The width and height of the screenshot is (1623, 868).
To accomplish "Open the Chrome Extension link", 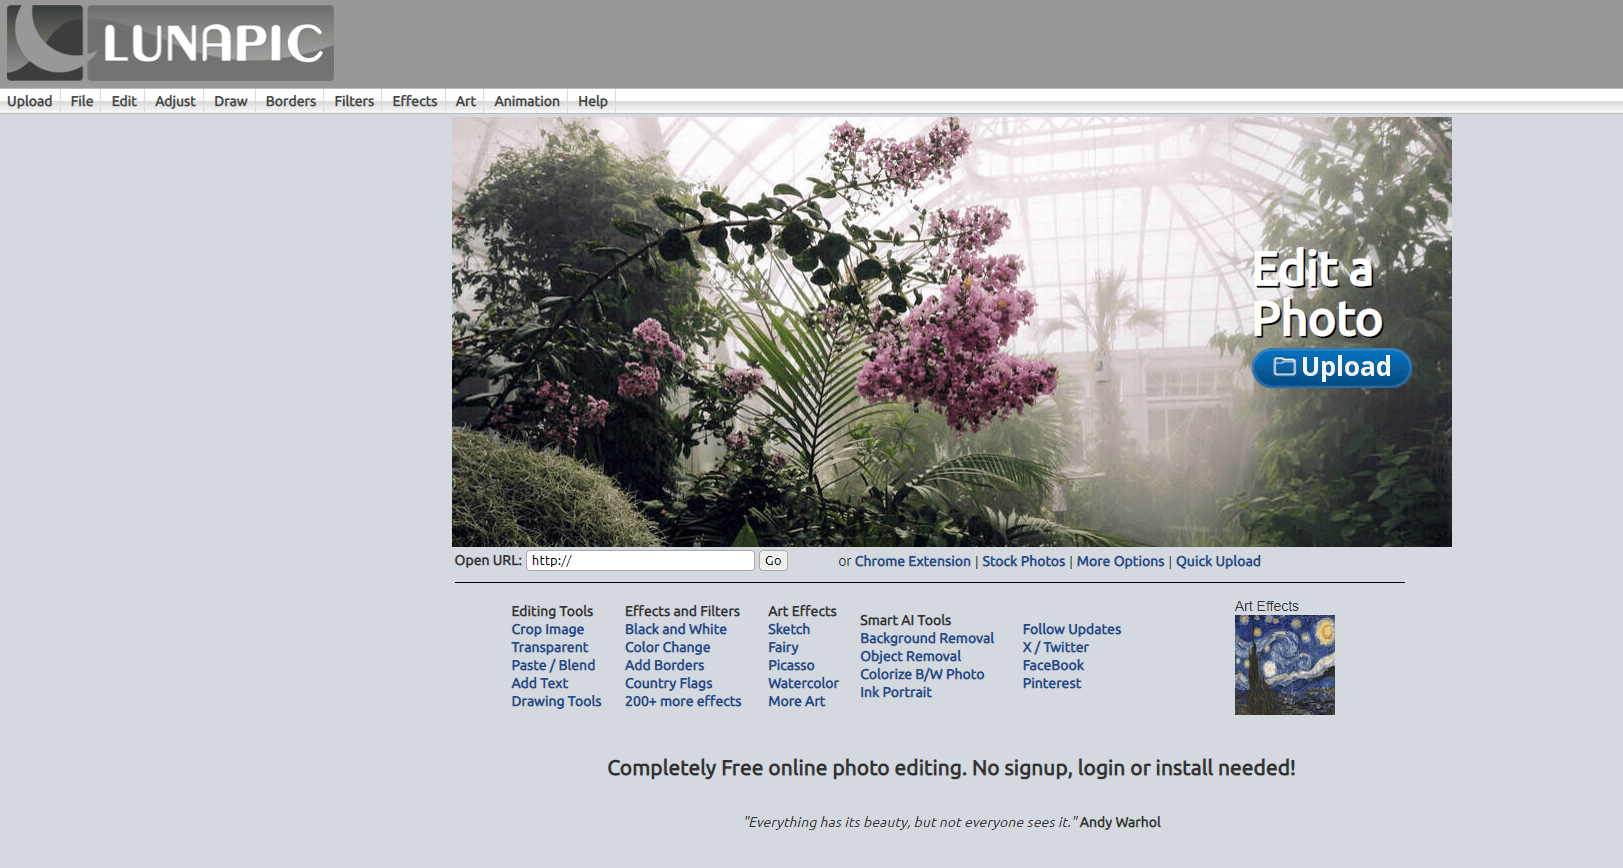I will pos(912,562).
